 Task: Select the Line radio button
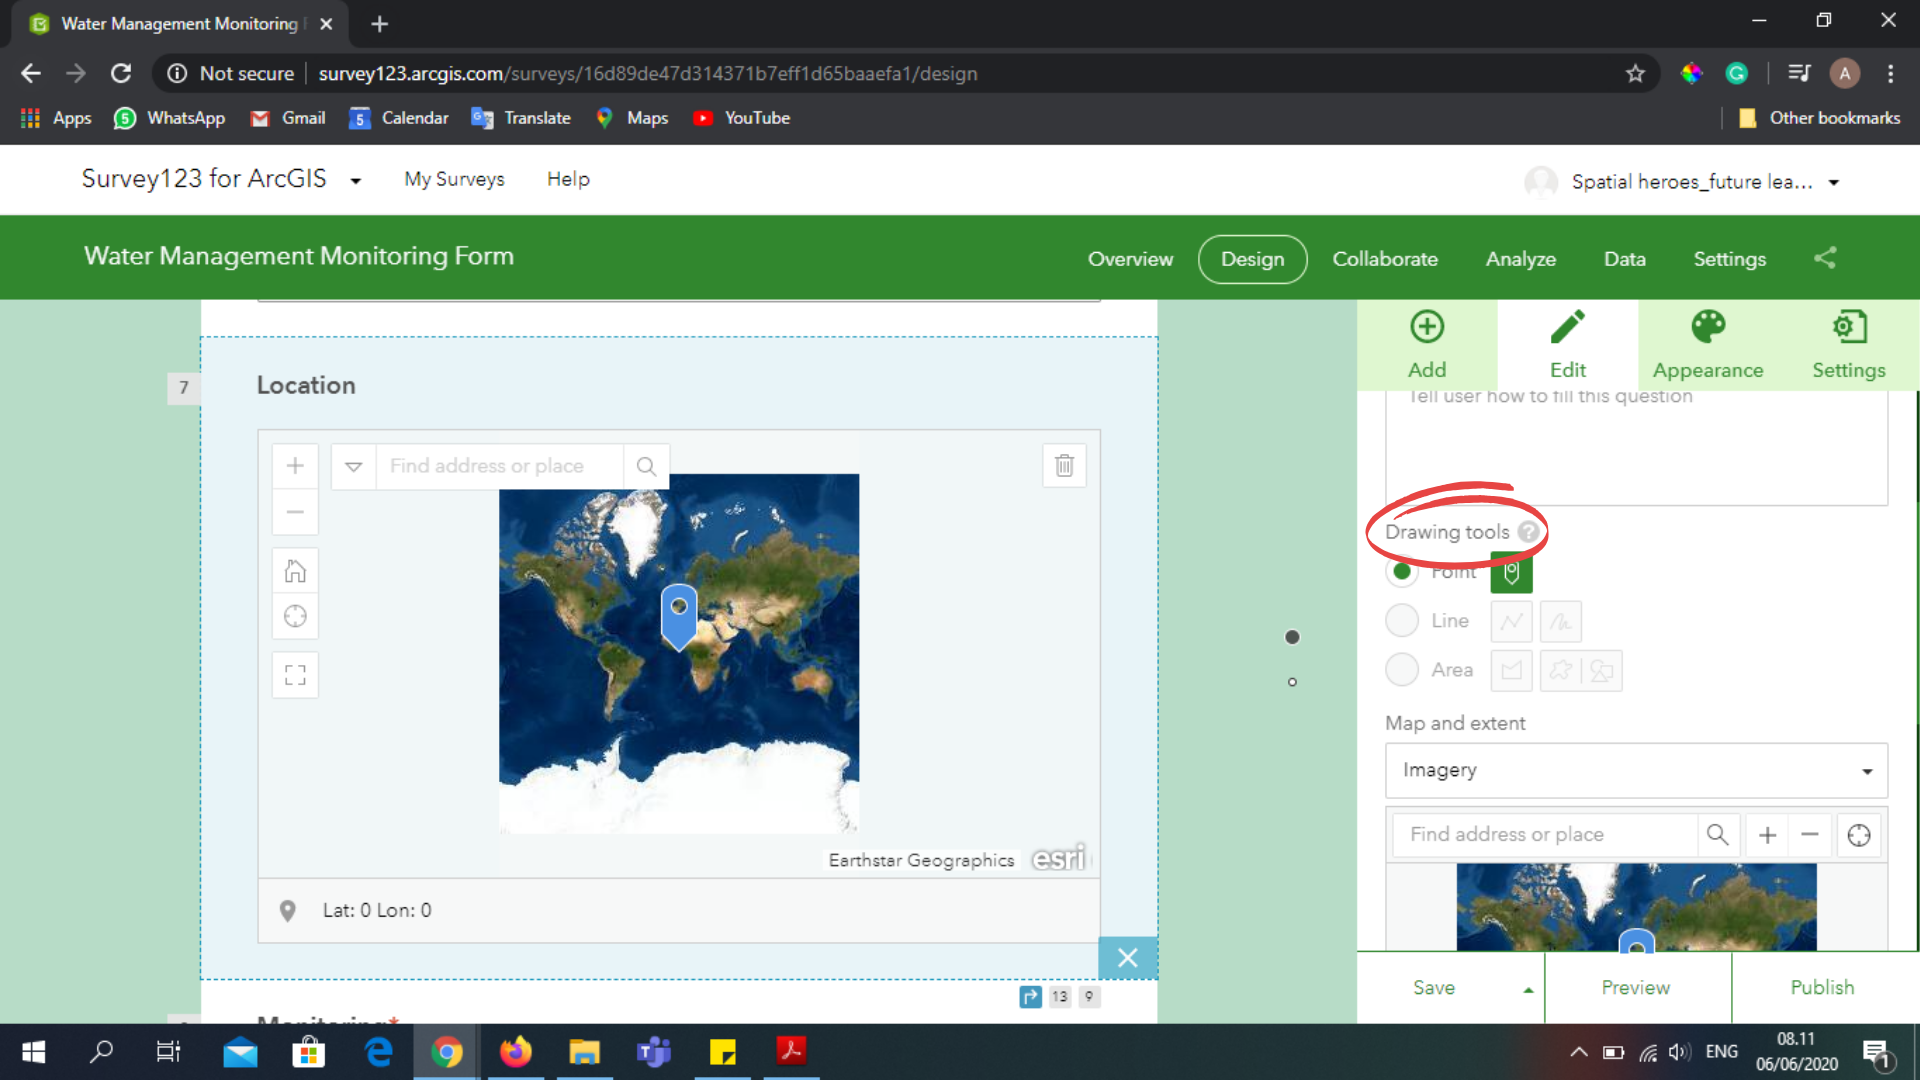[x=1402, y=621]
